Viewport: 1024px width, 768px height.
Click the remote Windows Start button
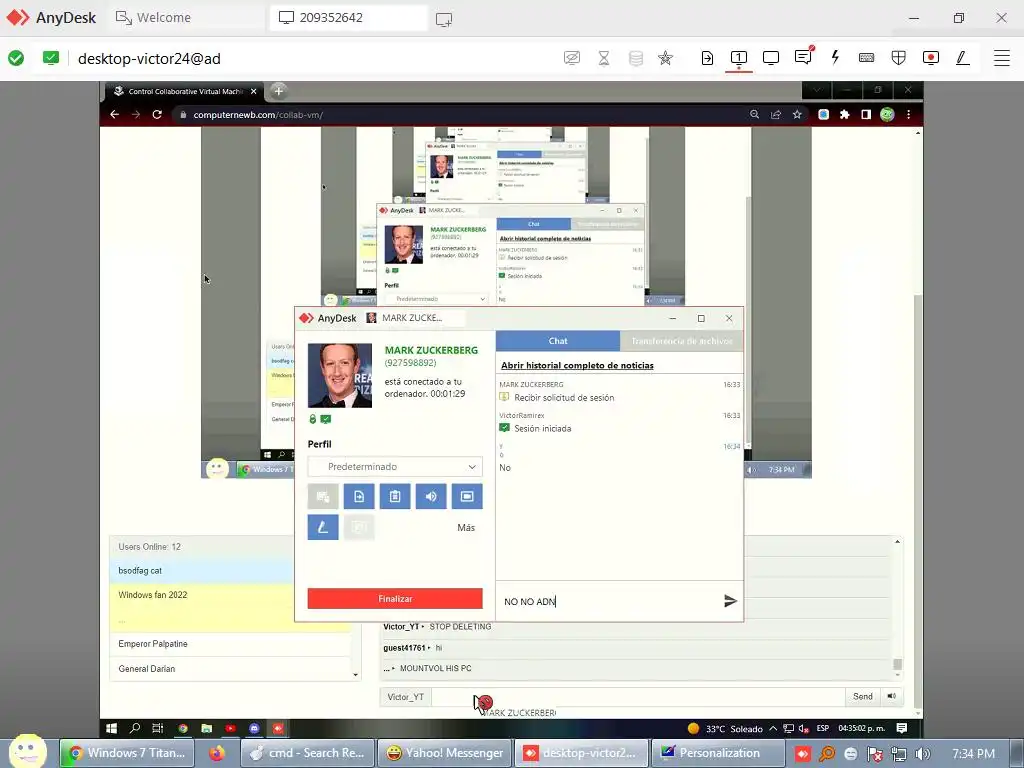(x=112, y=728)
